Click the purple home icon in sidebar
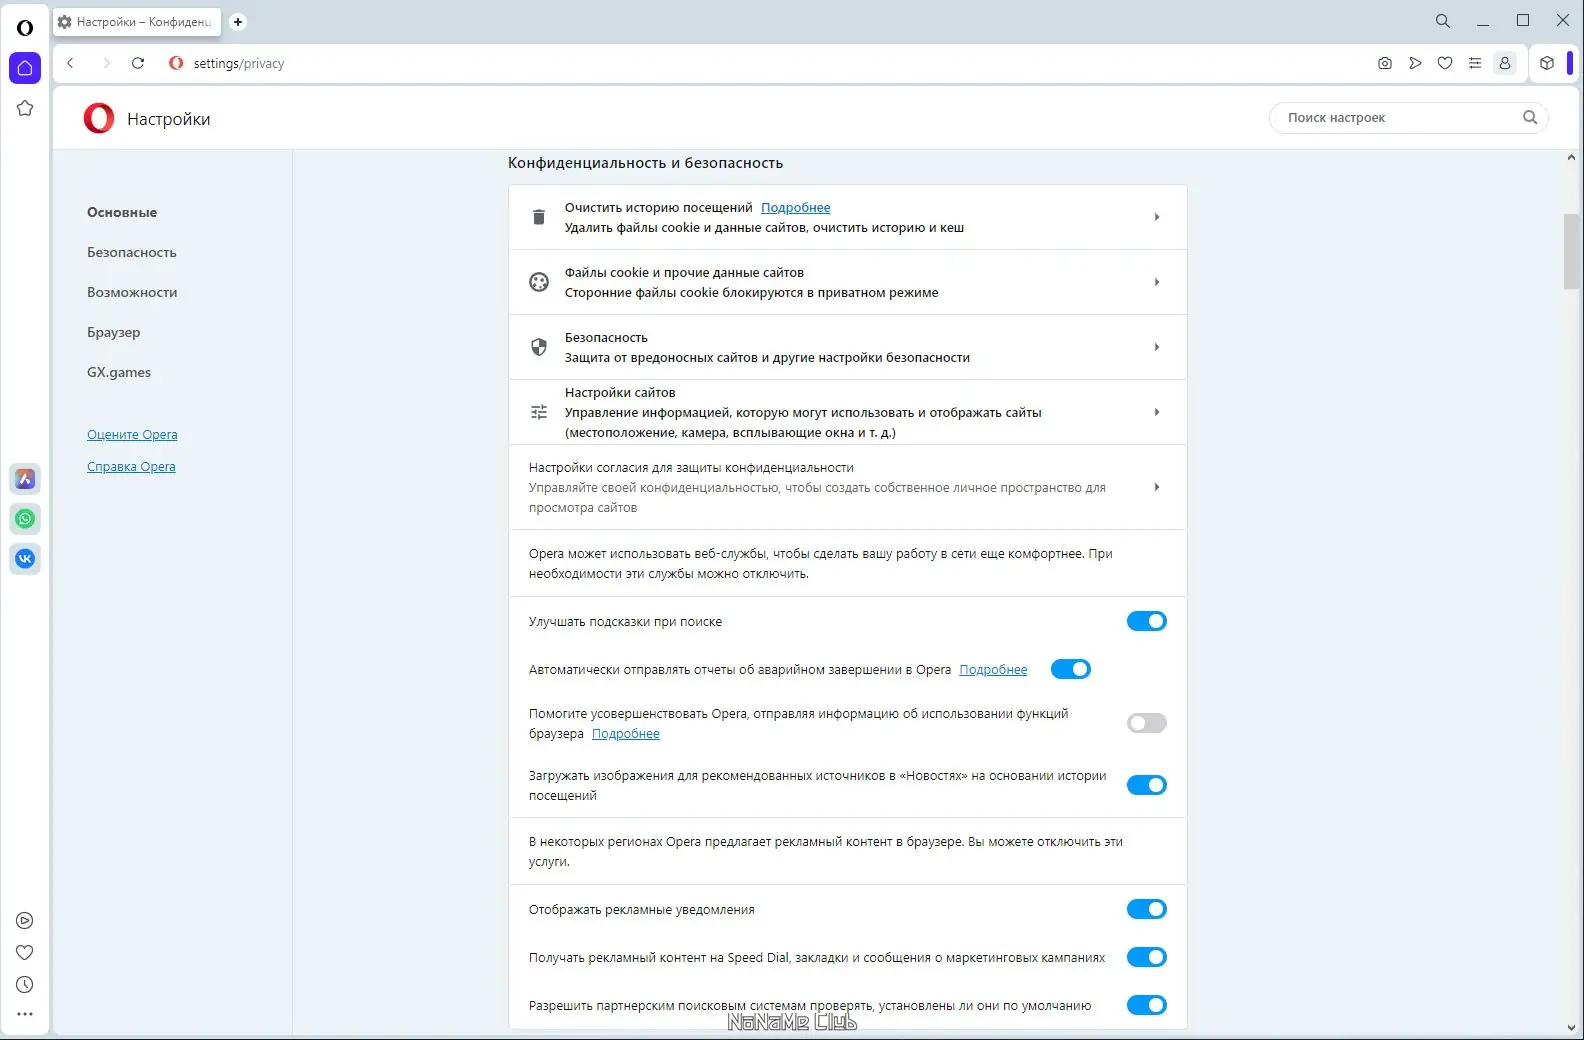This screenshot has width=1584, height=1040. [x=25, y=68]
